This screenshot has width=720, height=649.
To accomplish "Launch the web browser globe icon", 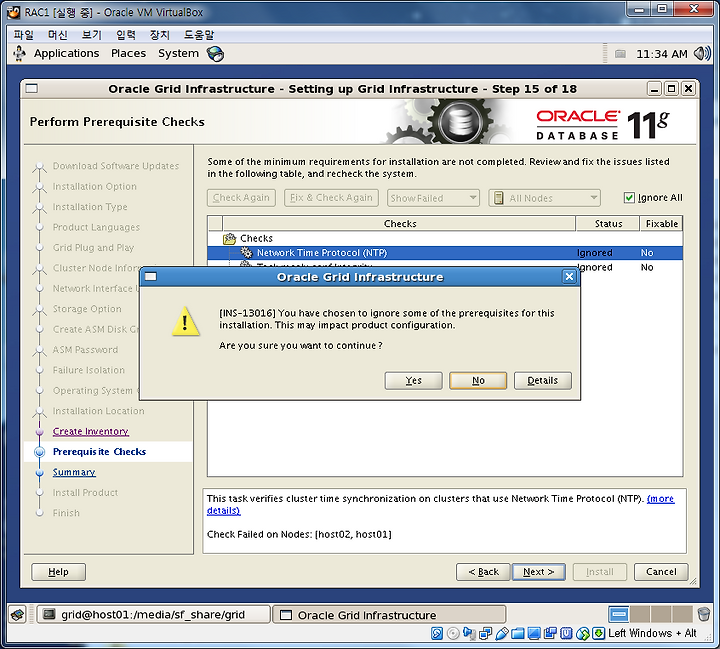I will coord(215,54).
